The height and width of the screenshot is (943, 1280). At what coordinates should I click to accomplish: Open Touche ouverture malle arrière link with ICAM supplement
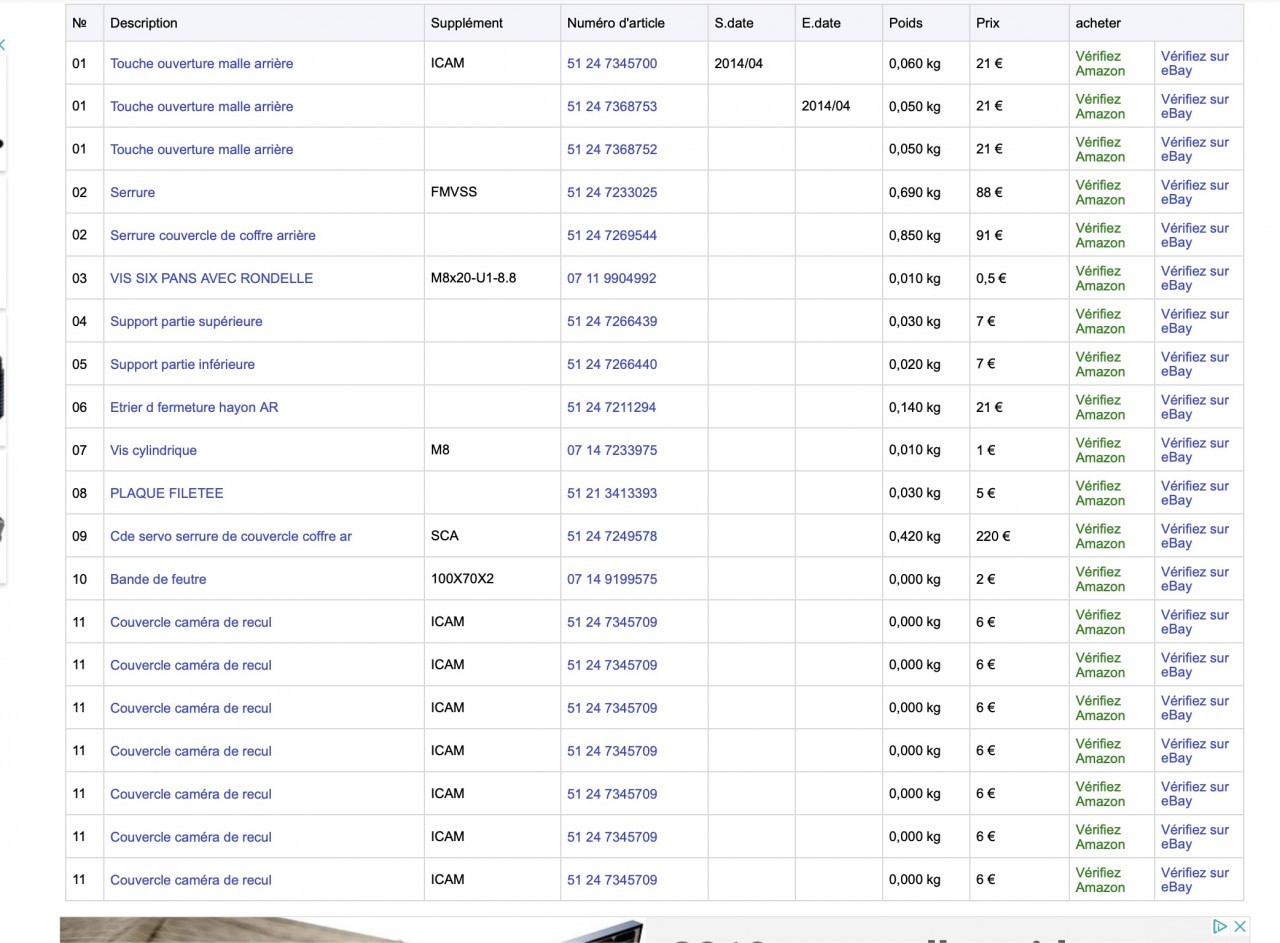[x=202, y=63]
